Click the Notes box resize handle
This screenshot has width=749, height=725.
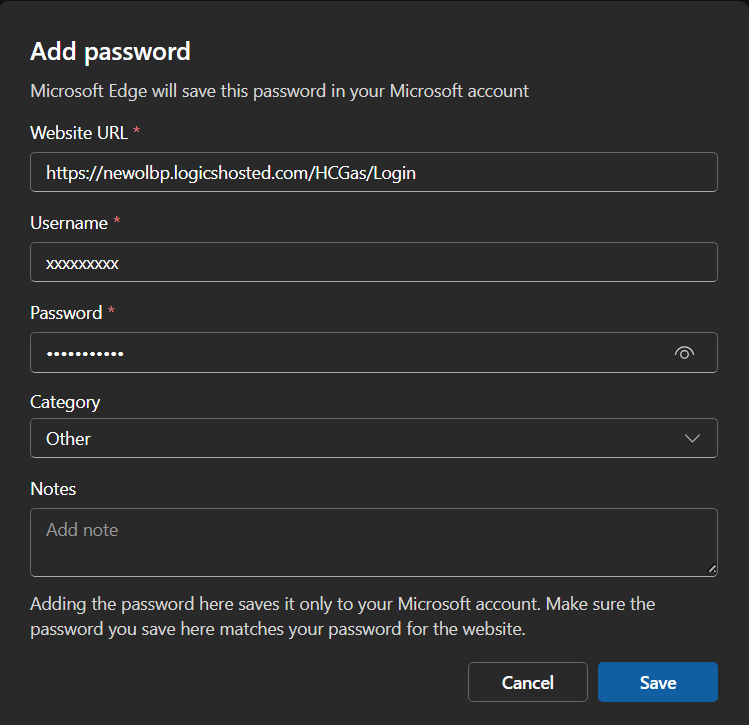(x=712, y=570)
